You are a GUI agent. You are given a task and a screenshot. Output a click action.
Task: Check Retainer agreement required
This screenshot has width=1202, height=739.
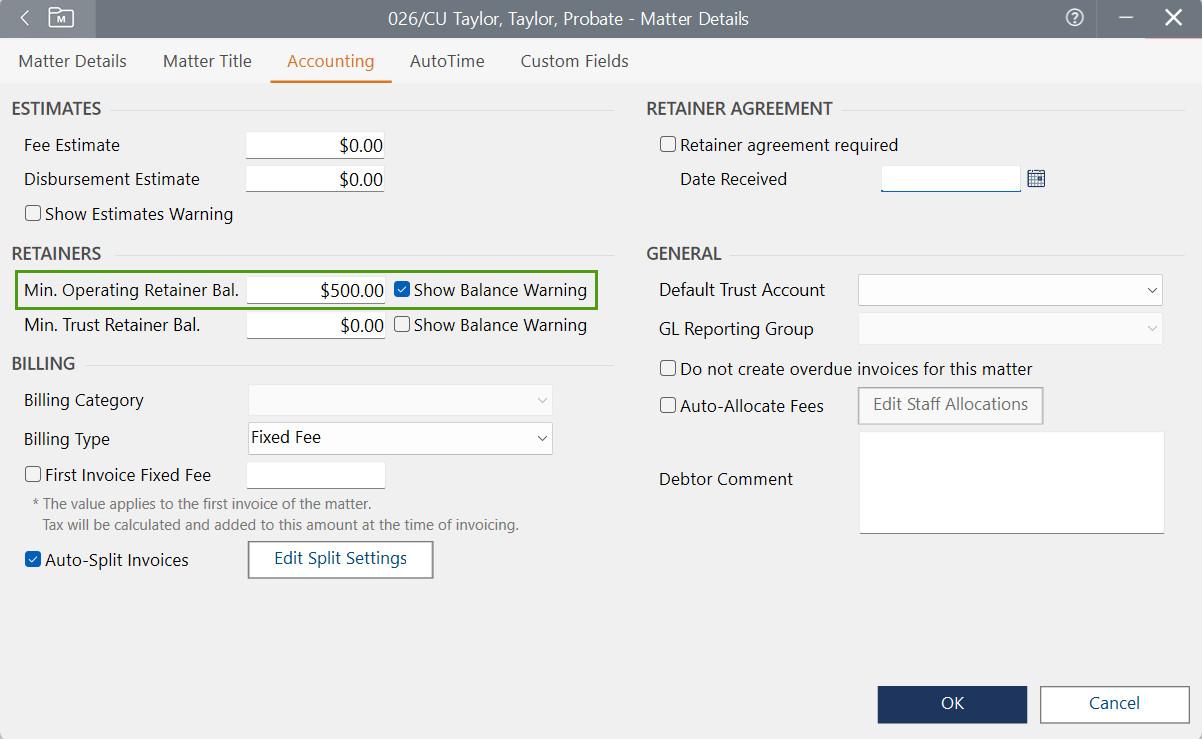click(667, 143)
